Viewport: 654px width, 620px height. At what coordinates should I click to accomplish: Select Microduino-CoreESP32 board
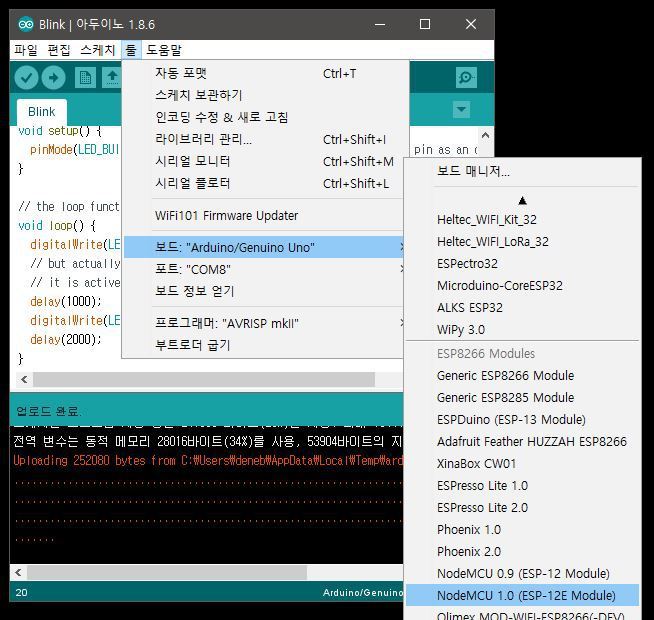(x=522, y=286)
